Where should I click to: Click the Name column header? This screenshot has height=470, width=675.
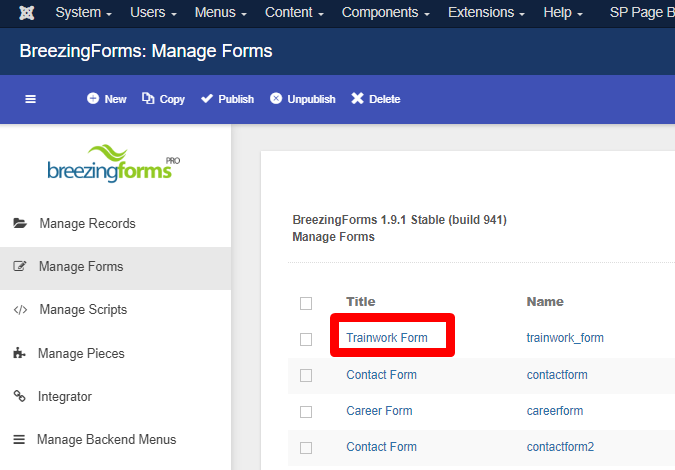pyautogui.click(x=545, y=302)
